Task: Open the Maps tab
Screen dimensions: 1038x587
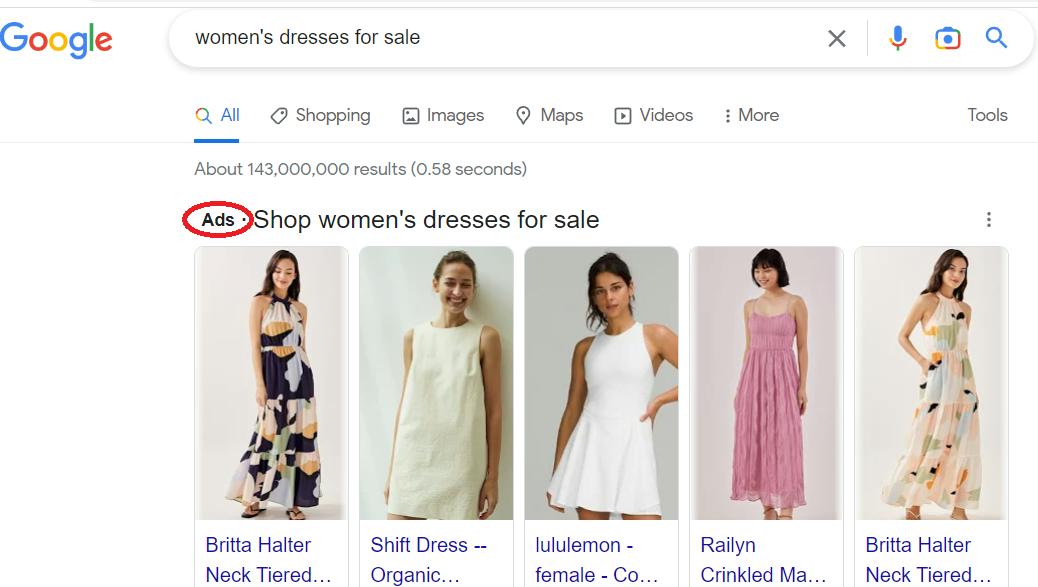Action: tap(549, 115)
